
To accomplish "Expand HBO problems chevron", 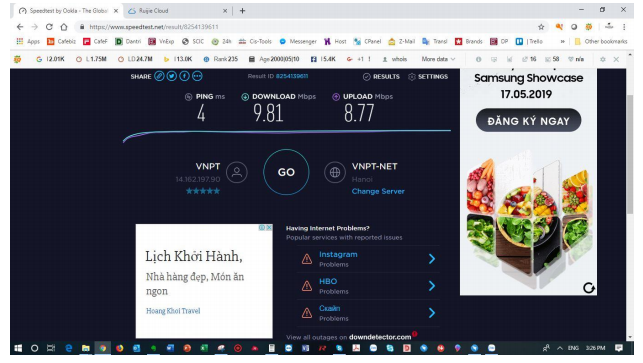I will 432,286.
